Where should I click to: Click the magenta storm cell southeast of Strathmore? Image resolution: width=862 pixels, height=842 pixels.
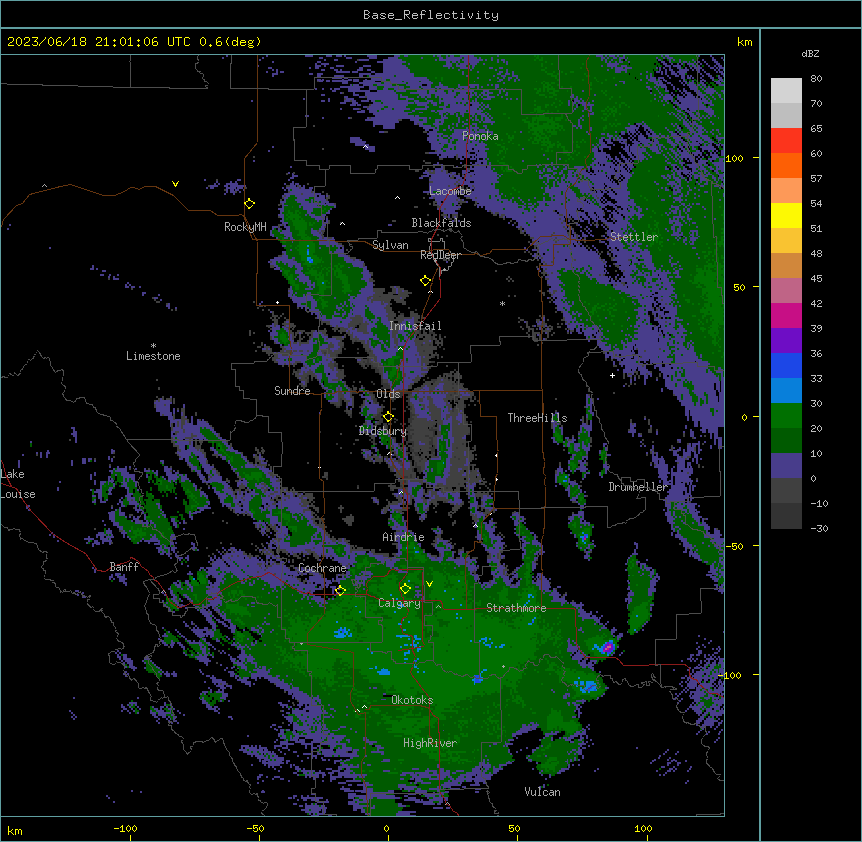click(x=607, y=647)
